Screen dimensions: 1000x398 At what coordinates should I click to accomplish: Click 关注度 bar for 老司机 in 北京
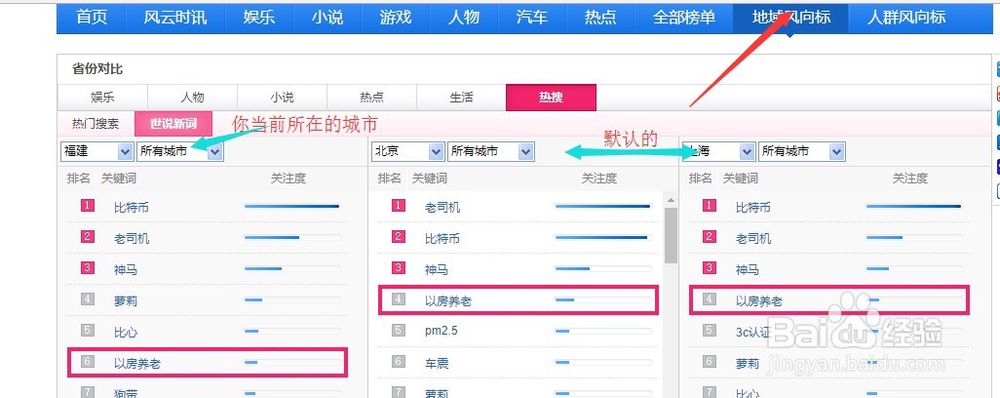tap(603, 206)
